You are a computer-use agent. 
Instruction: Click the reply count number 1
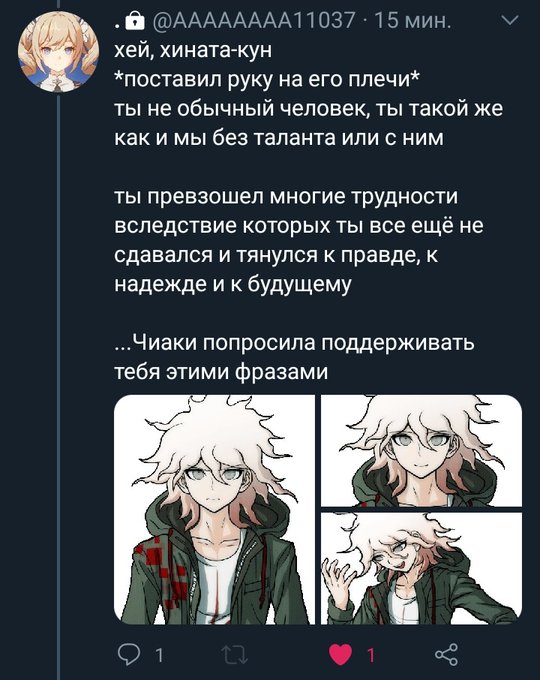coord(159,655)
